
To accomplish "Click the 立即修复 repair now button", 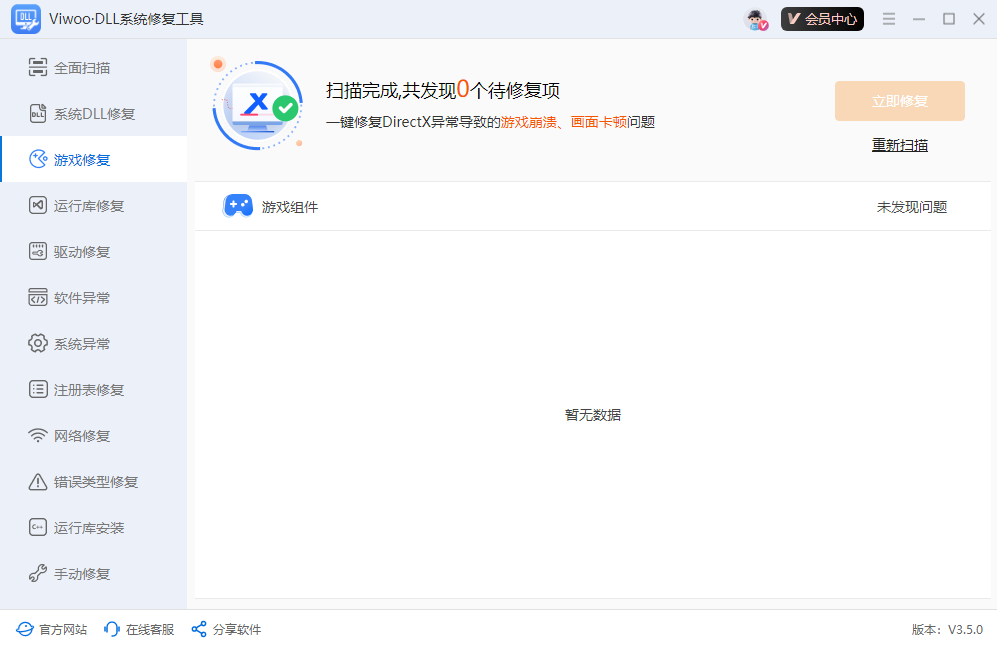I will 899,101.
